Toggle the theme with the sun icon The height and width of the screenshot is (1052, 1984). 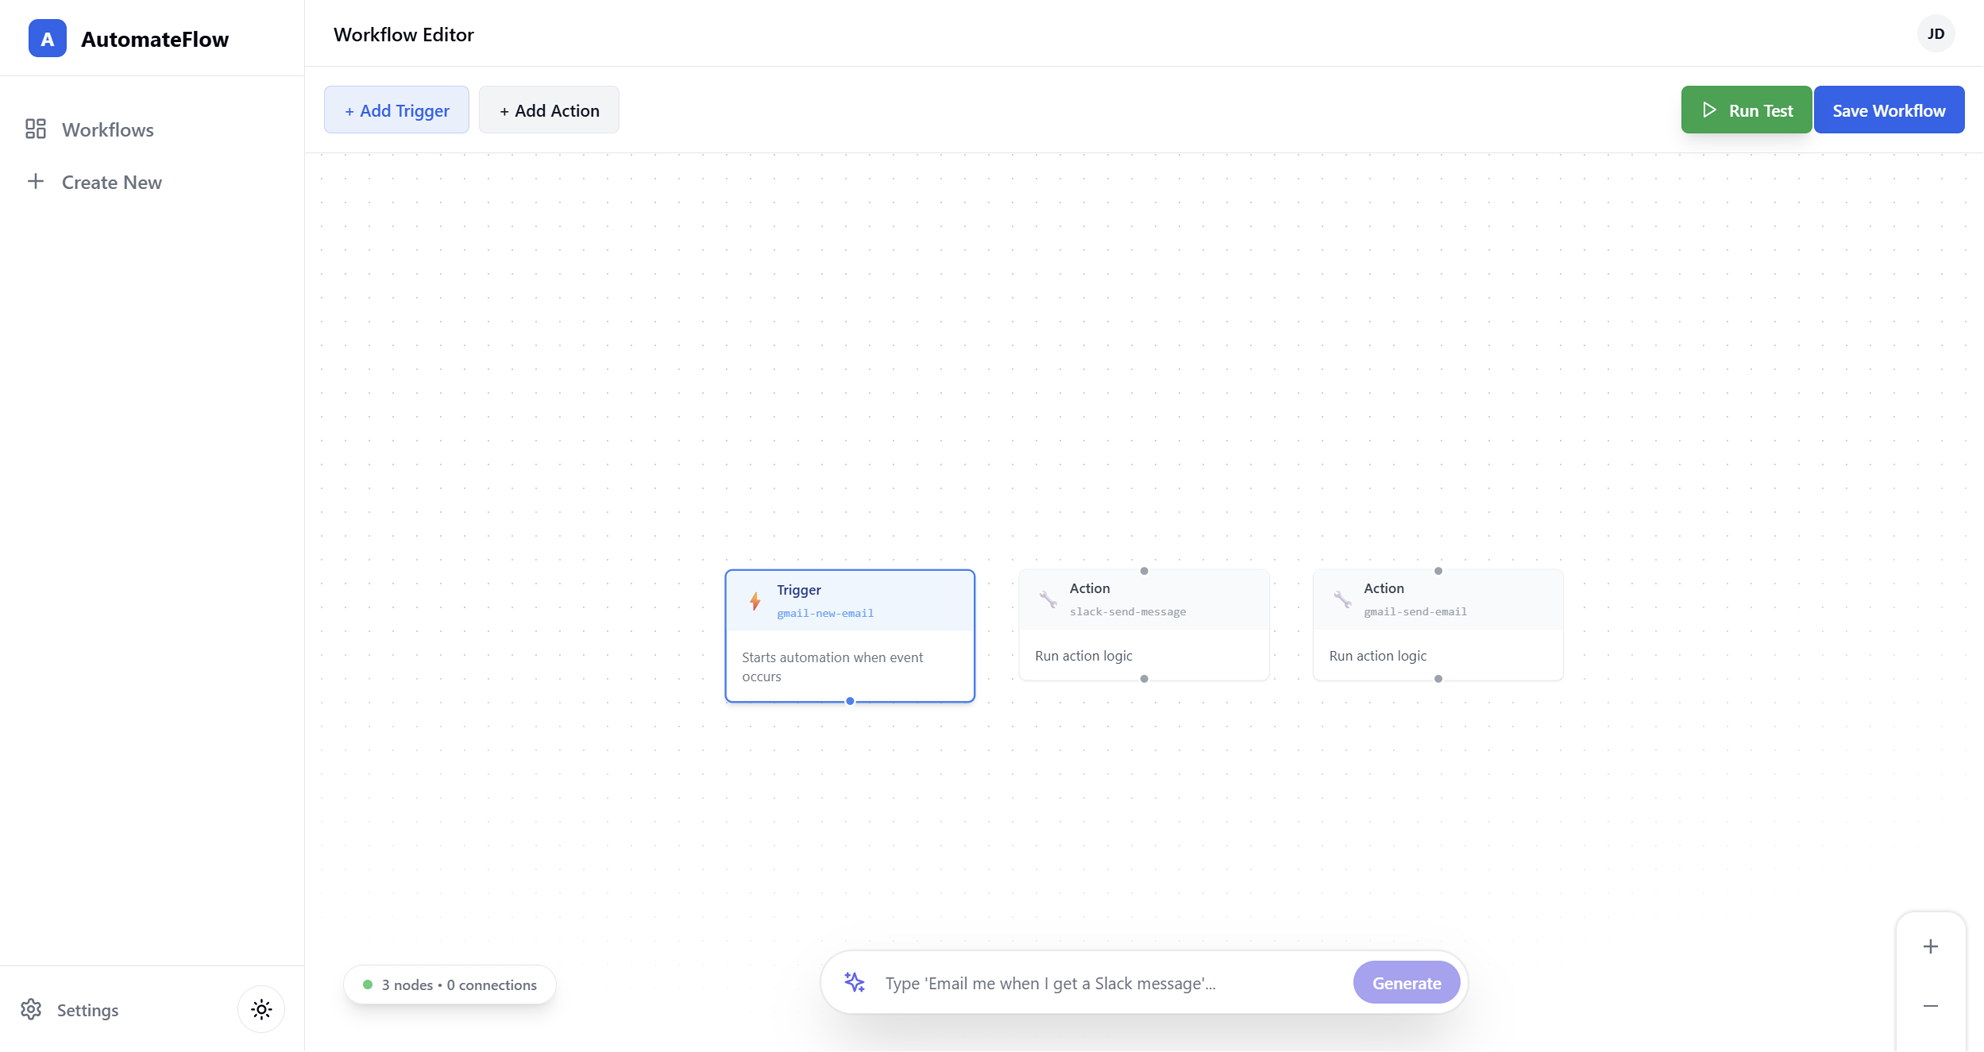point(261,1009)
